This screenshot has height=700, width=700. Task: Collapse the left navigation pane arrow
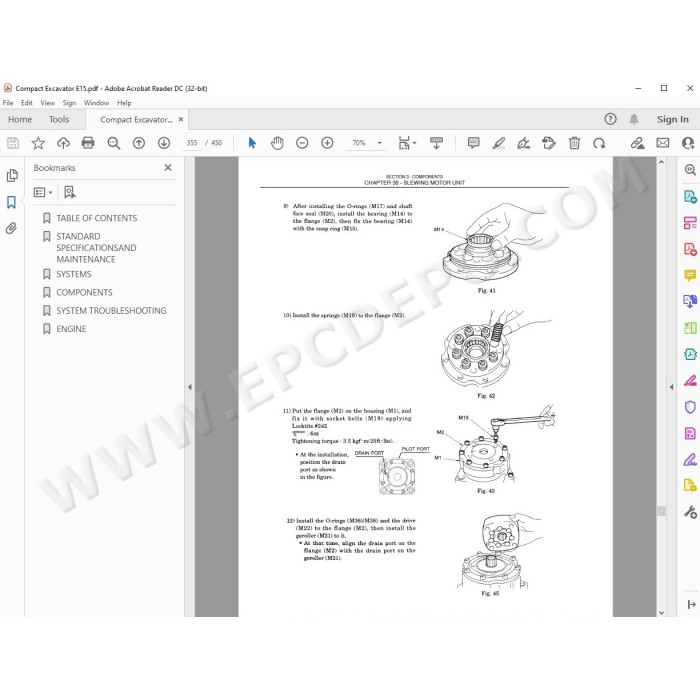pos(190,387)
